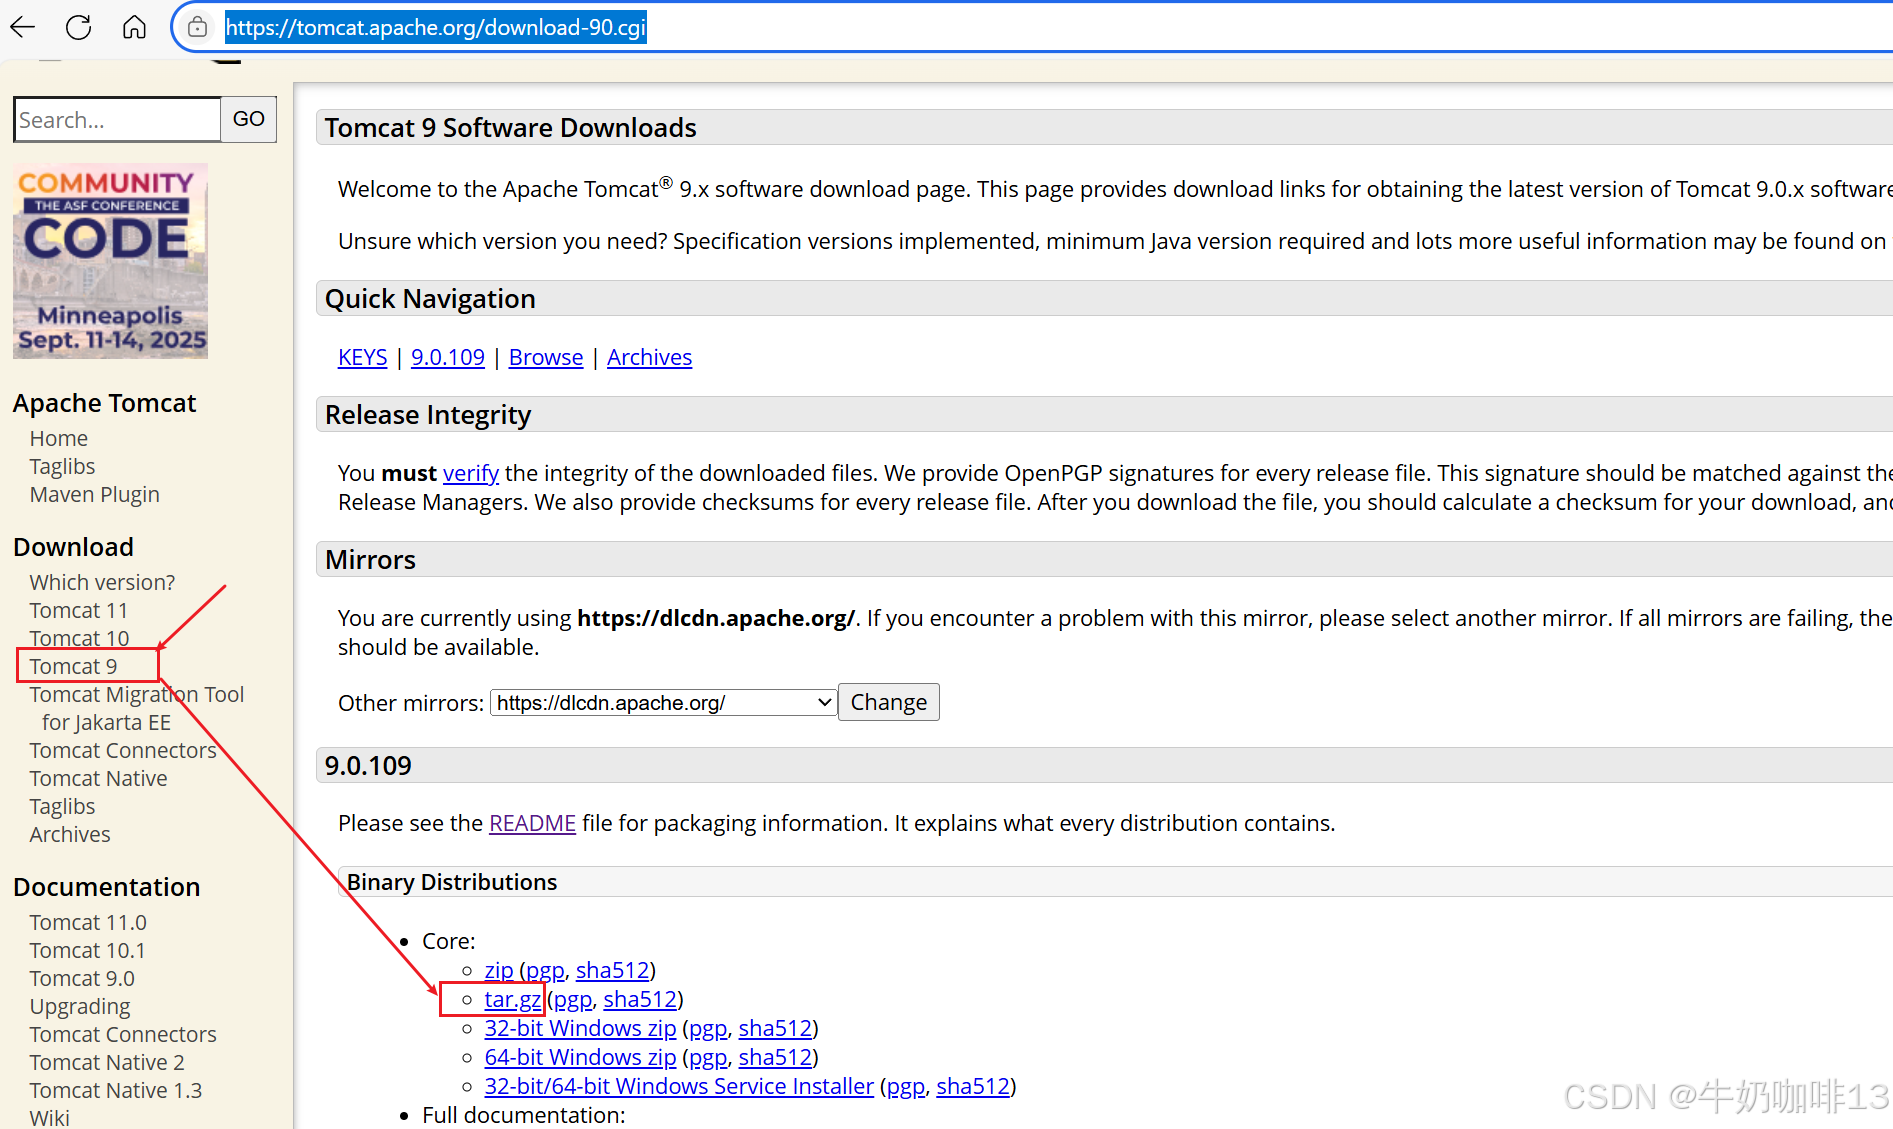The width and height of the screenshot is (1893, 1129).
Task: Open sha512 for 32-bit Windows zip
Action: (x=775, y=1028)
